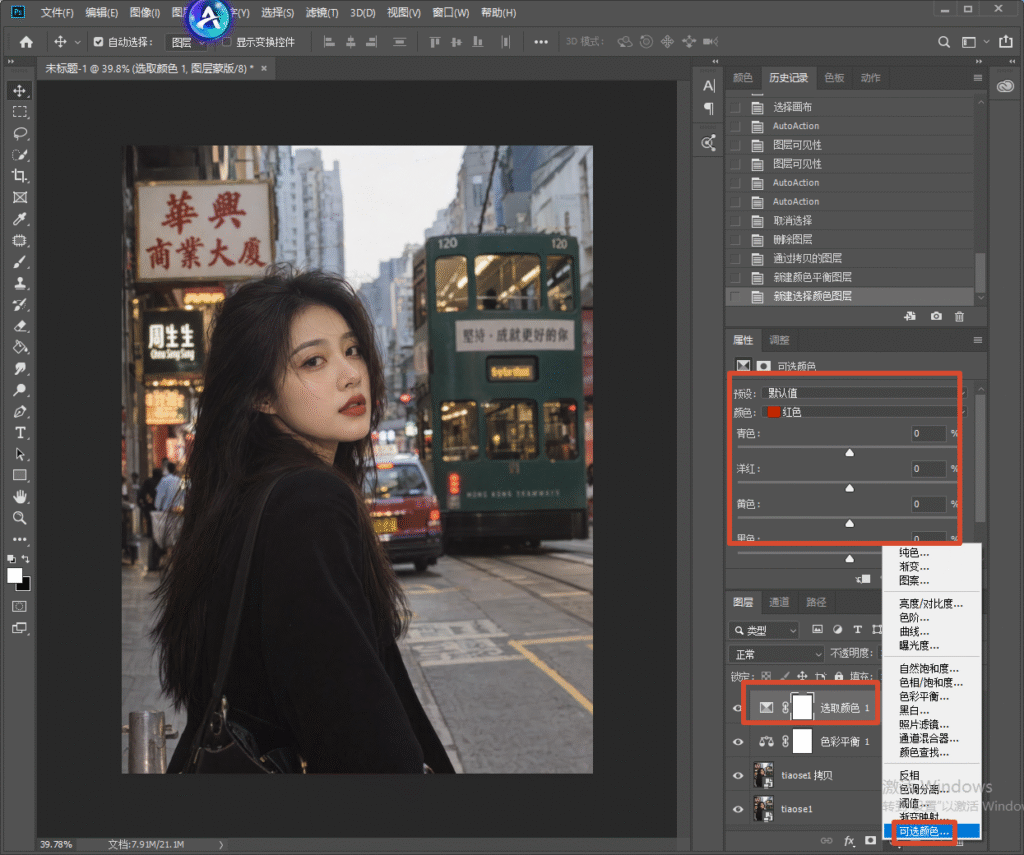Click the foreground color swatch

[x=14, y=575]
